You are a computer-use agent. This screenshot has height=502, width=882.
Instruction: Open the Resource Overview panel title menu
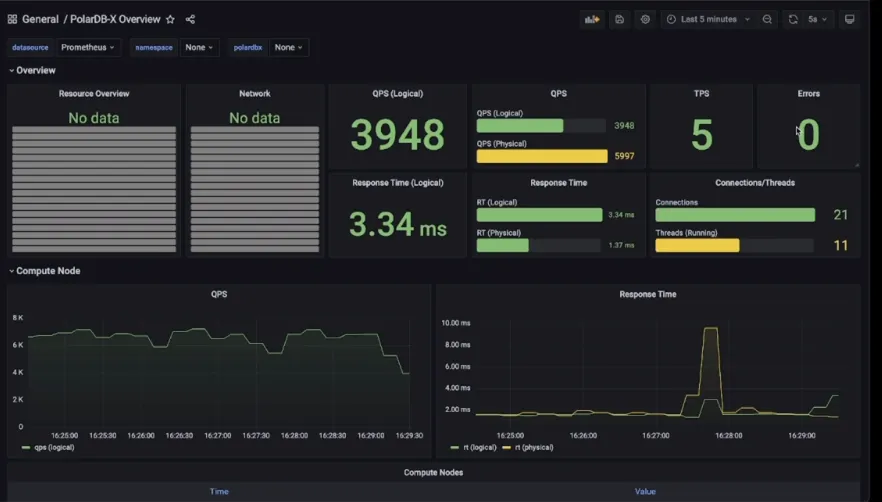(94, 93)
